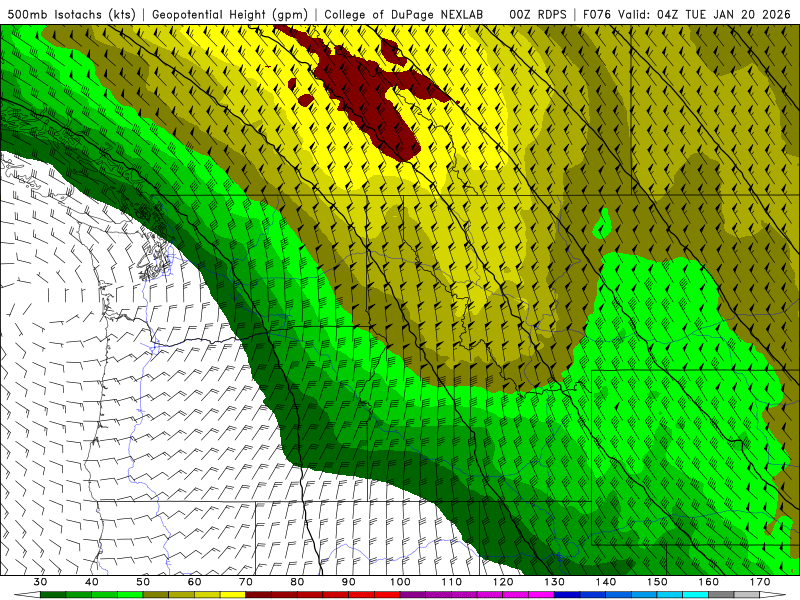
Task: Click the dark blue swatch starting at 130
Action: (x=567, y=595)
